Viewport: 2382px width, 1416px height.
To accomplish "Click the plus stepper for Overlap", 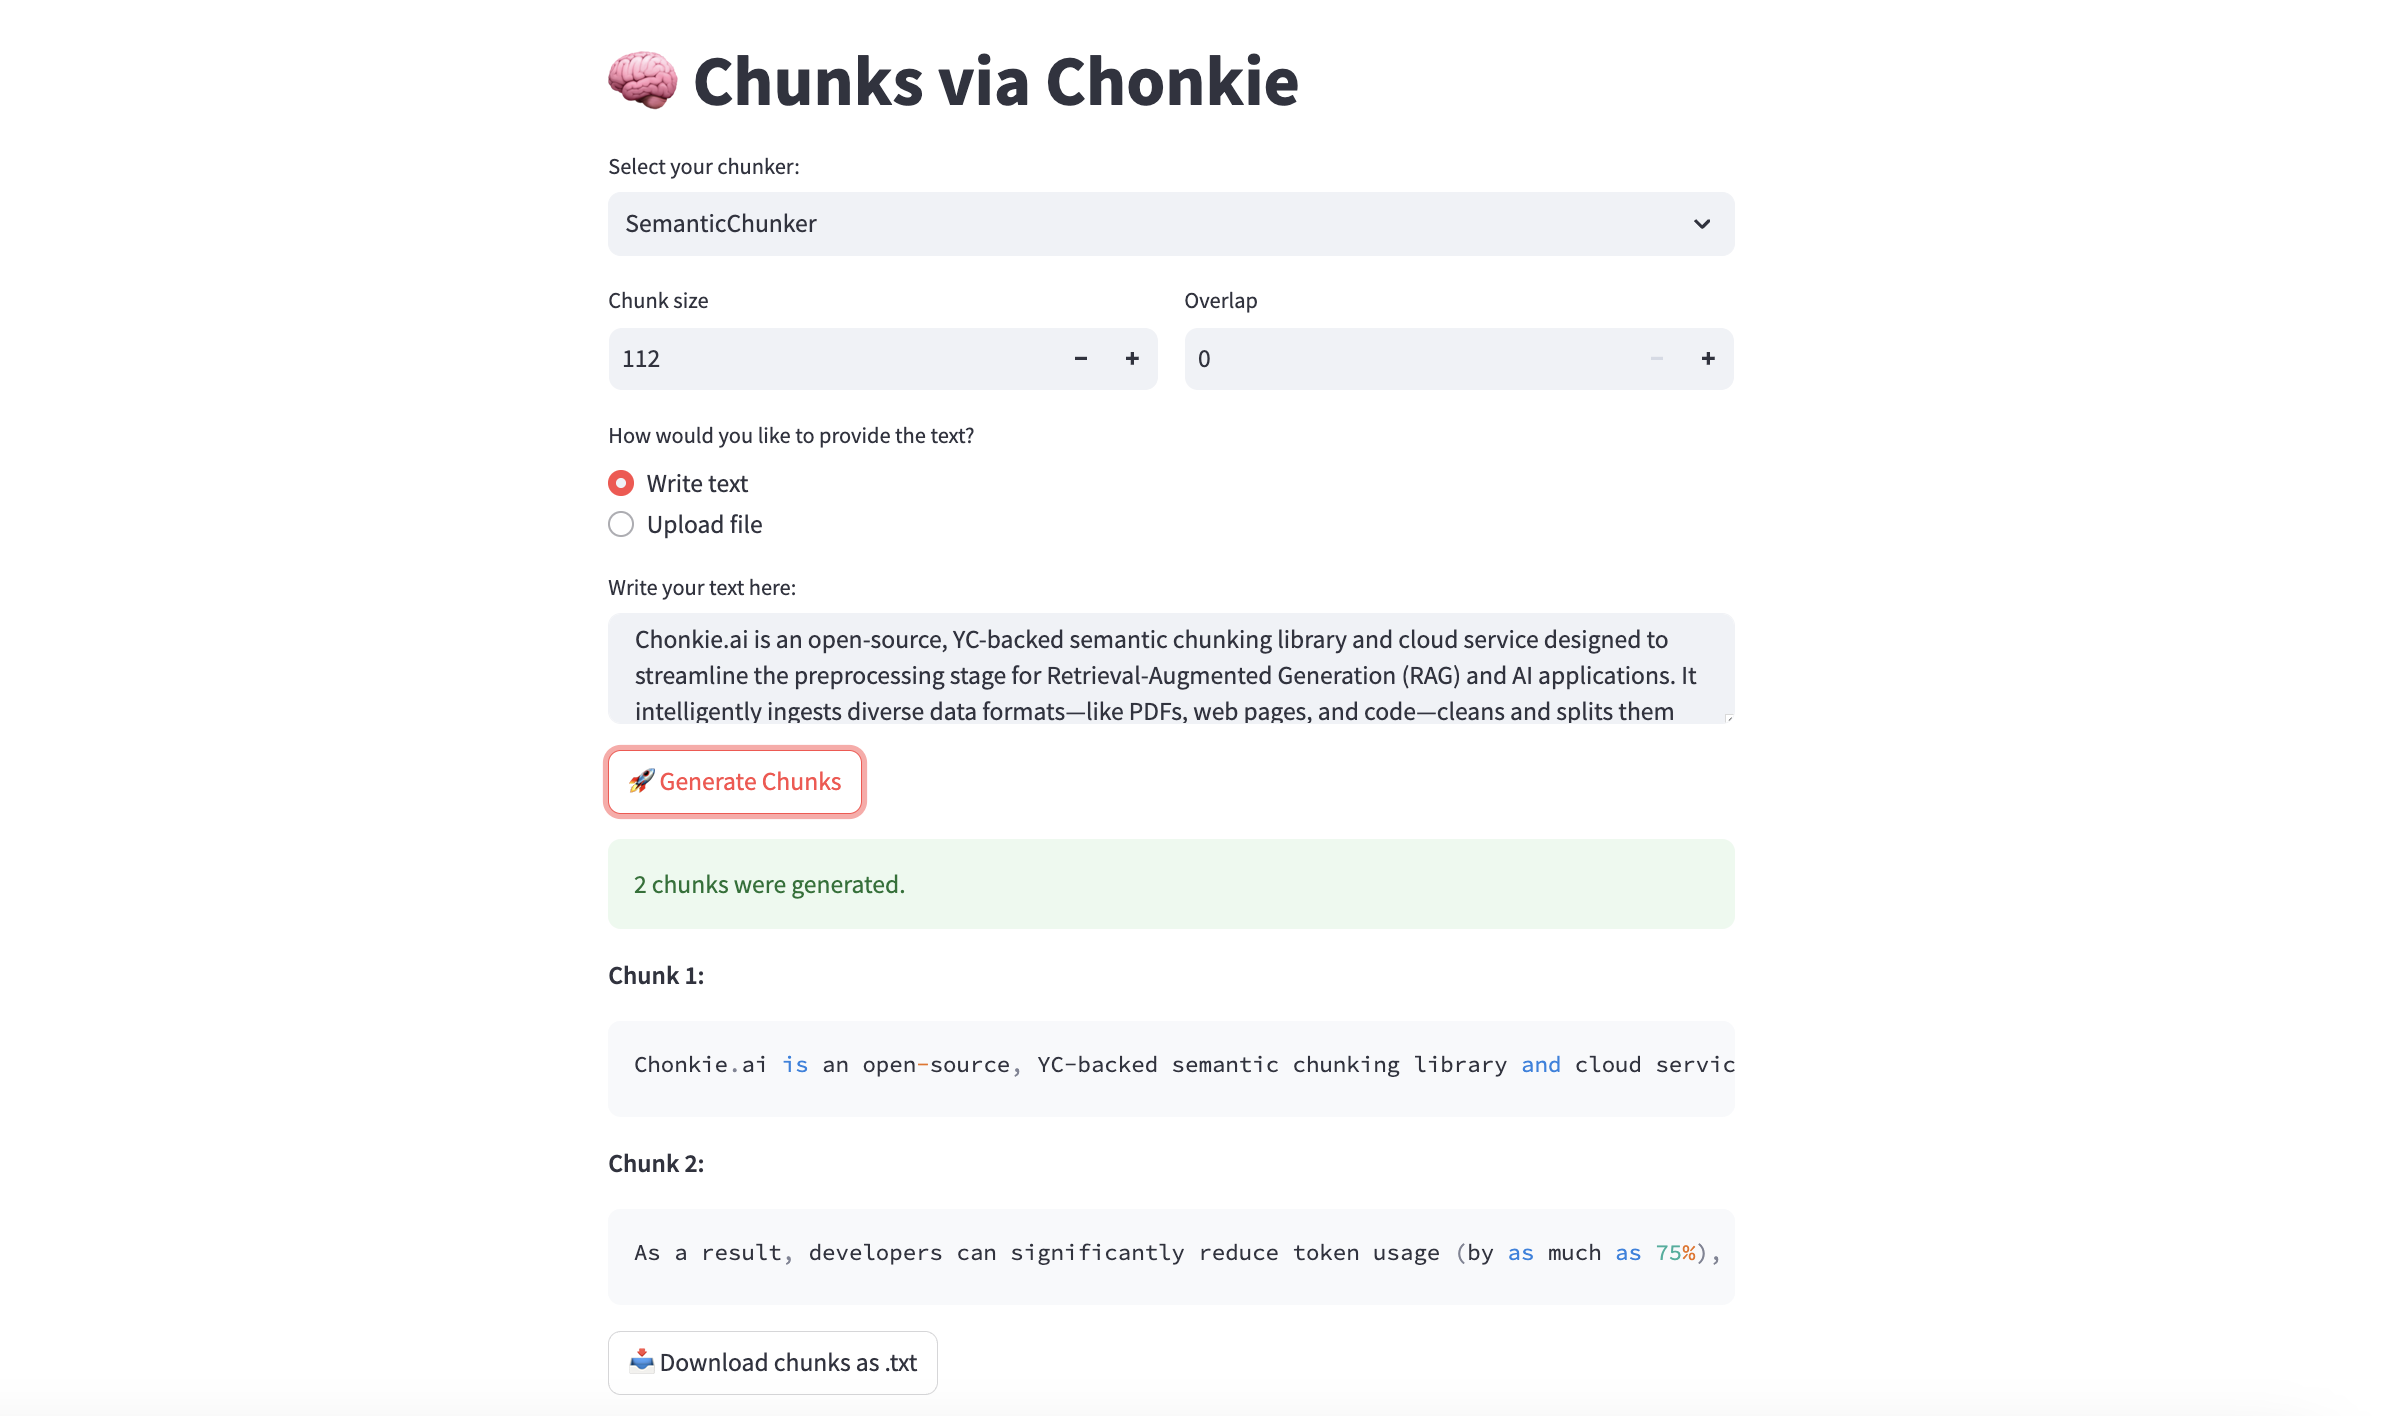I will [x=1707, y=358].
